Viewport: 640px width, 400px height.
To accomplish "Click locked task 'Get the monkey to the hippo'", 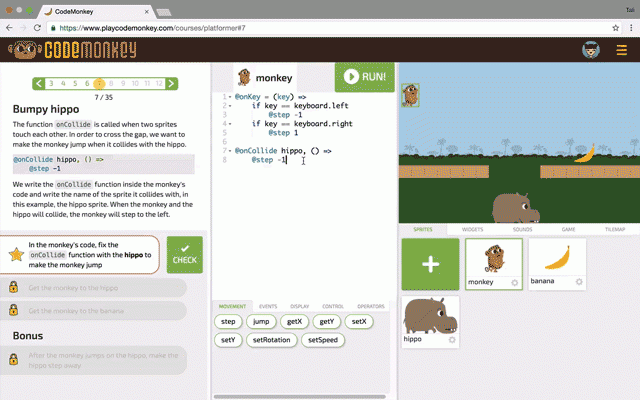I will click(x=93, y=288).
